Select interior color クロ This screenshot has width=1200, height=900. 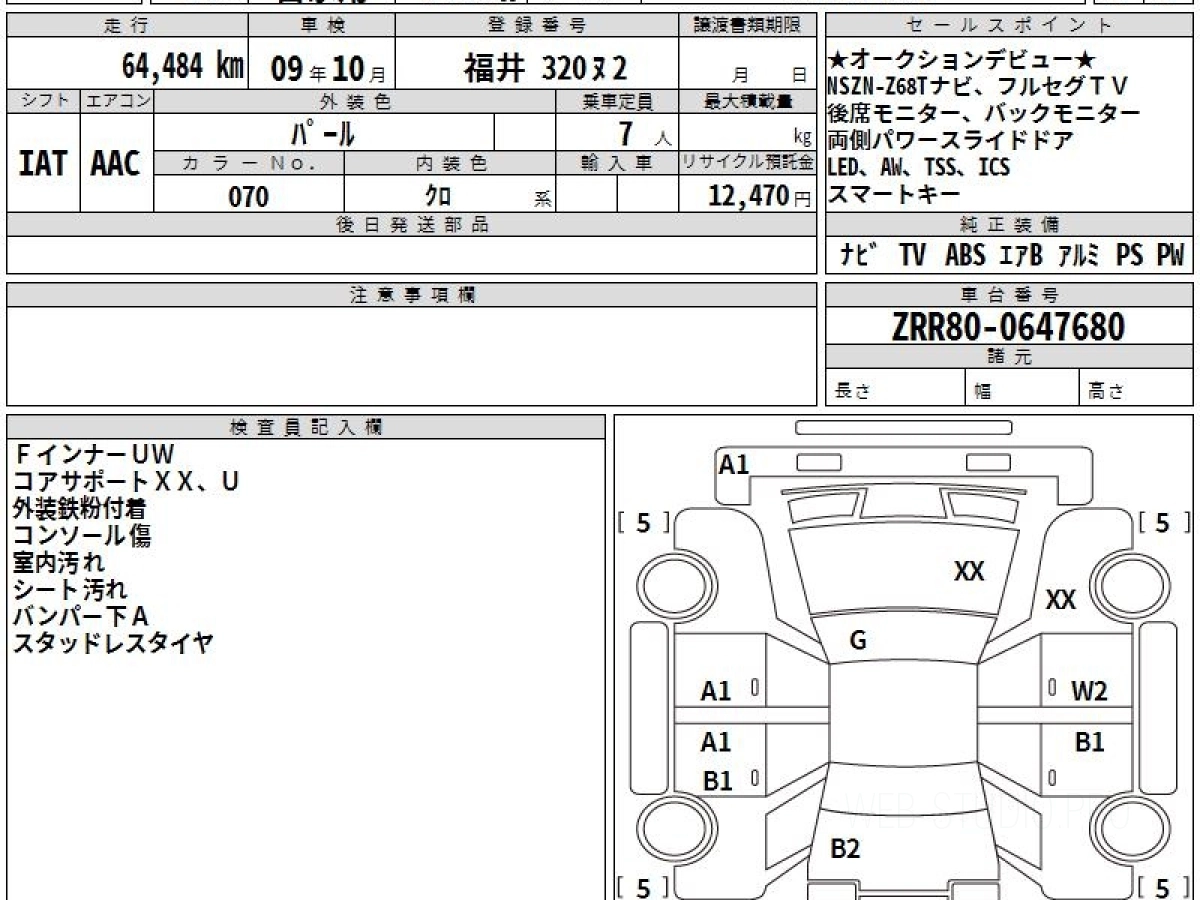[438, 196]
